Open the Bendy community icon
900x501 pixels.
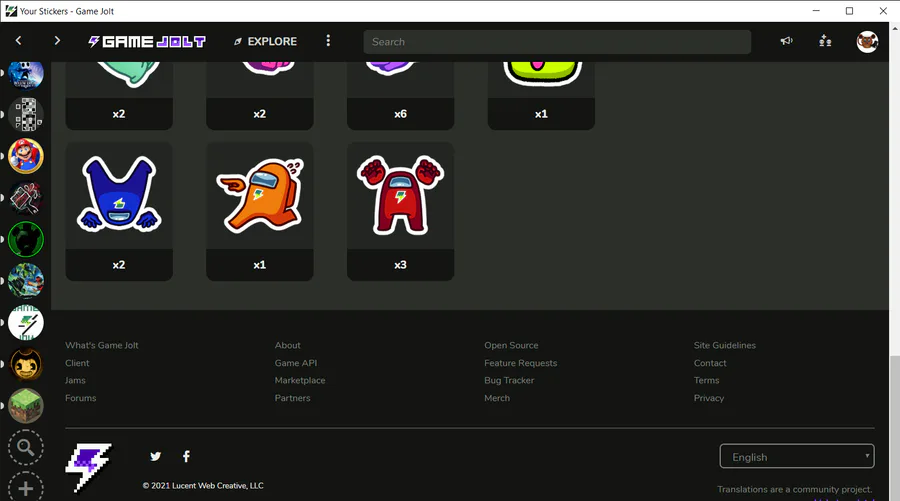26,364
